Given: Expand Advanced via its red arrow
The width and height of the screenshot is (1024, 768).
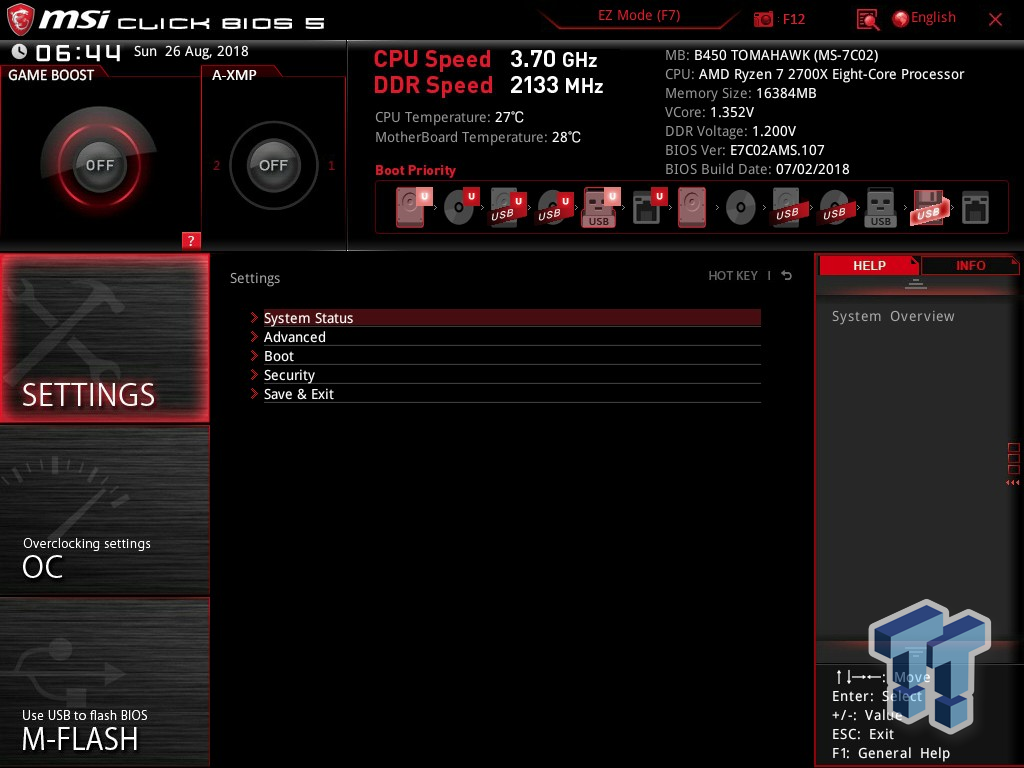Looking at the screenshot, I should (x=254, y=336).
